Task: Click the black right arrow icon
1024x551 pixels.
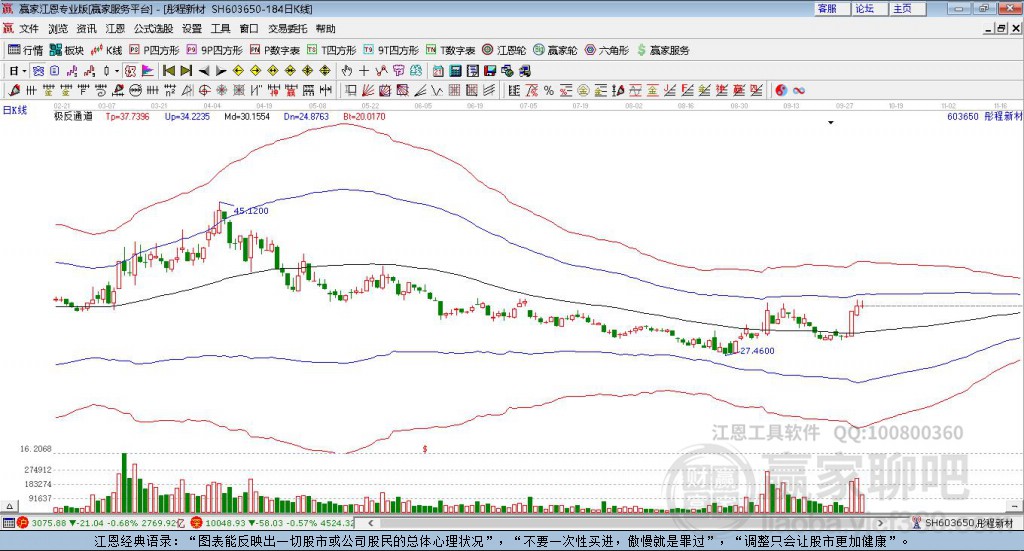Action: [x=221, y=71]
